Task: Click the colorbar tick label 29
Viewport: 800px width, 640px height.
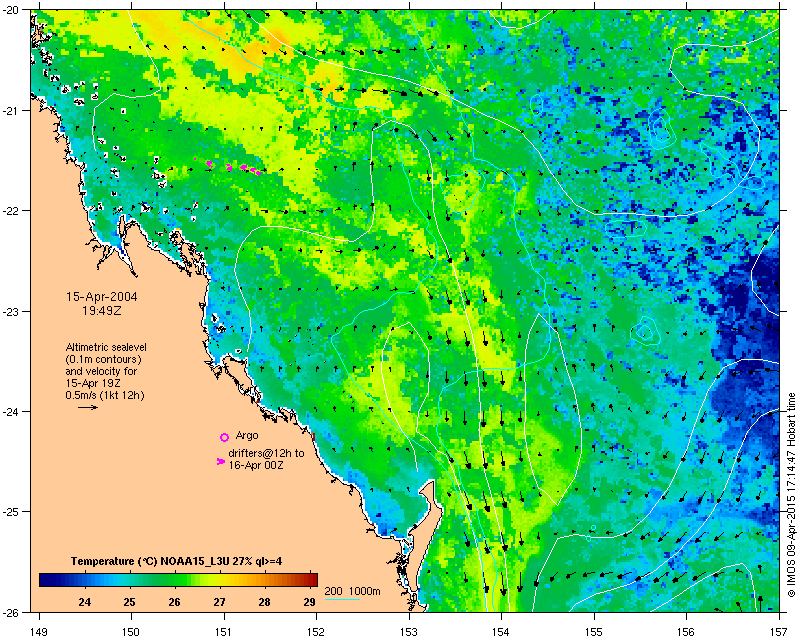Action: coord(309,602)
